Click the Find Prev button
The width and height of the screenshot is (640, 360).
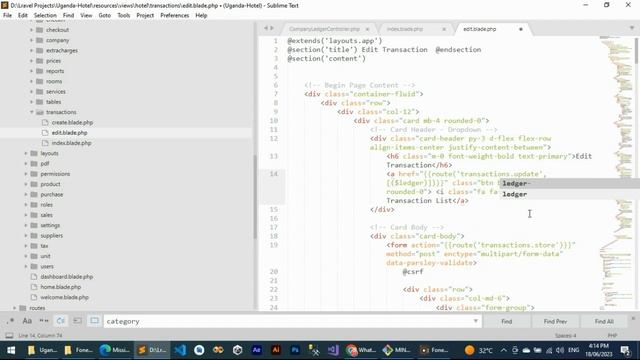point(555,322)
